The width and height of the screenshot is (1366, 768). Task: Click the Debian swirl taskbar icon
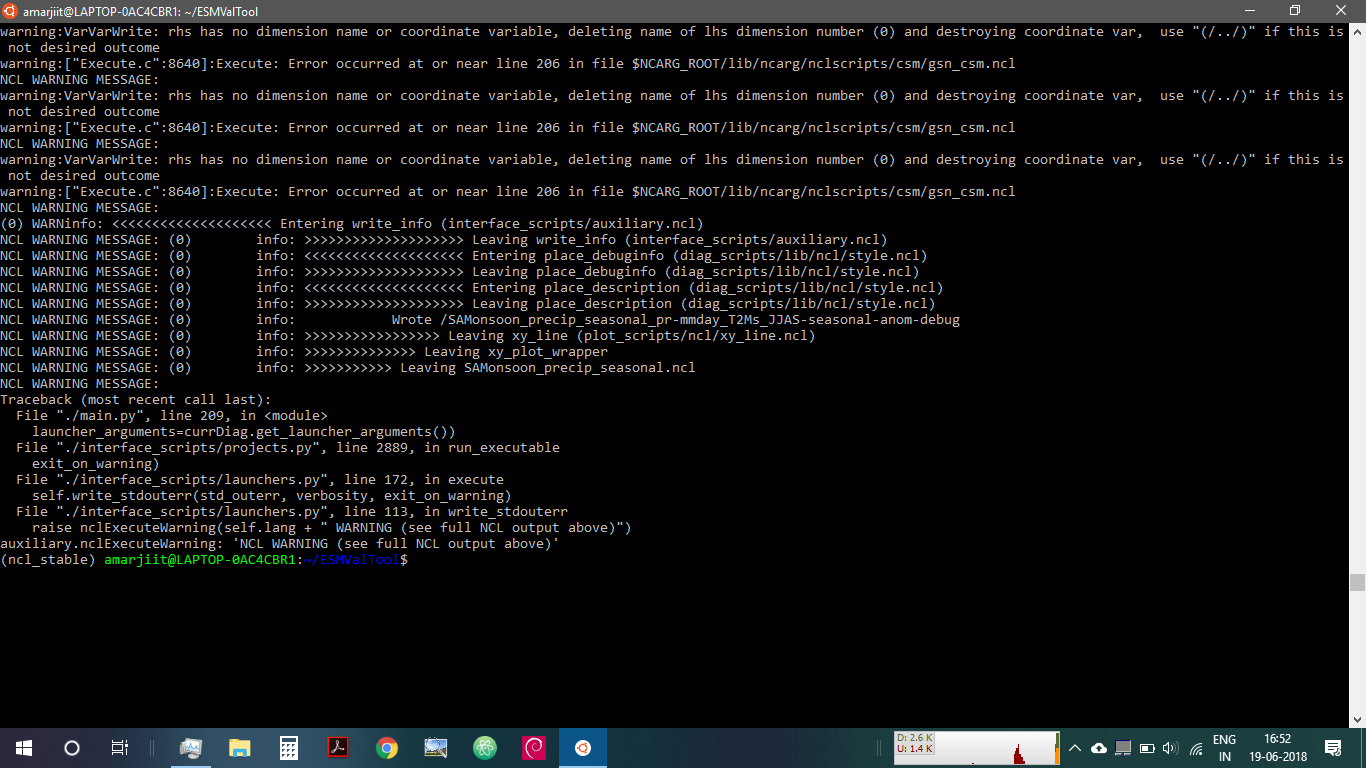[x=534, y=748]
